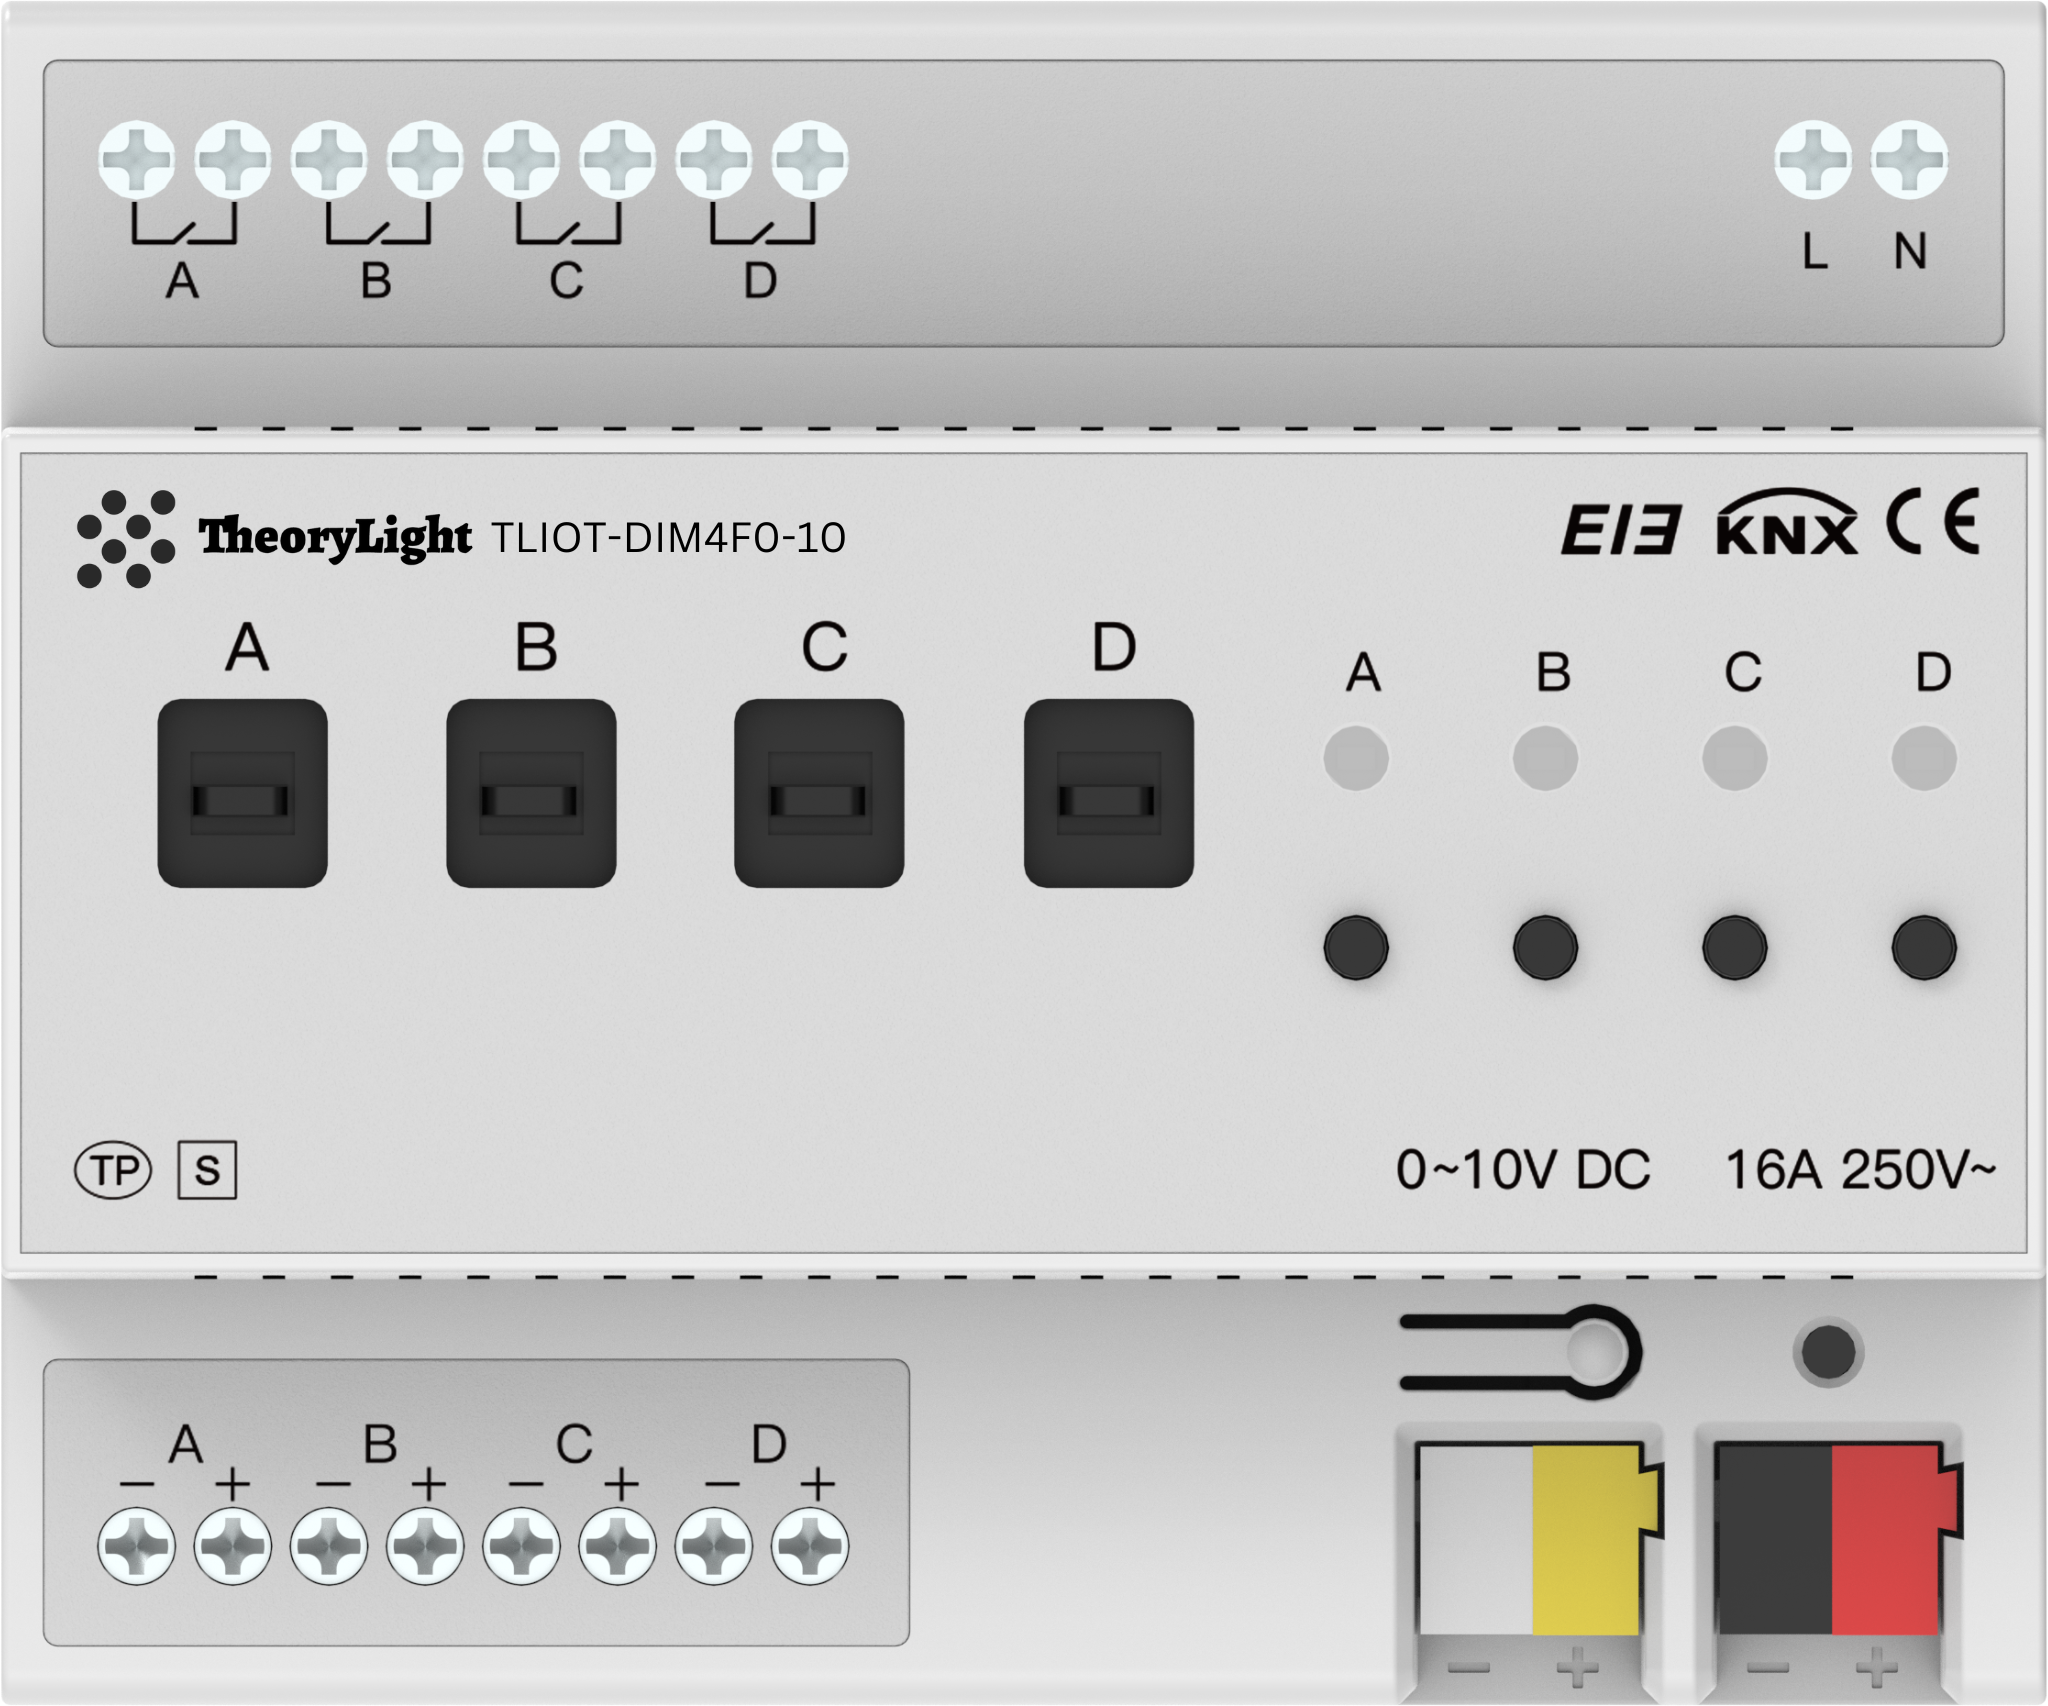Click the boxed S symbol
Screen dimensions: 2048x1706
pos(207,1170)
